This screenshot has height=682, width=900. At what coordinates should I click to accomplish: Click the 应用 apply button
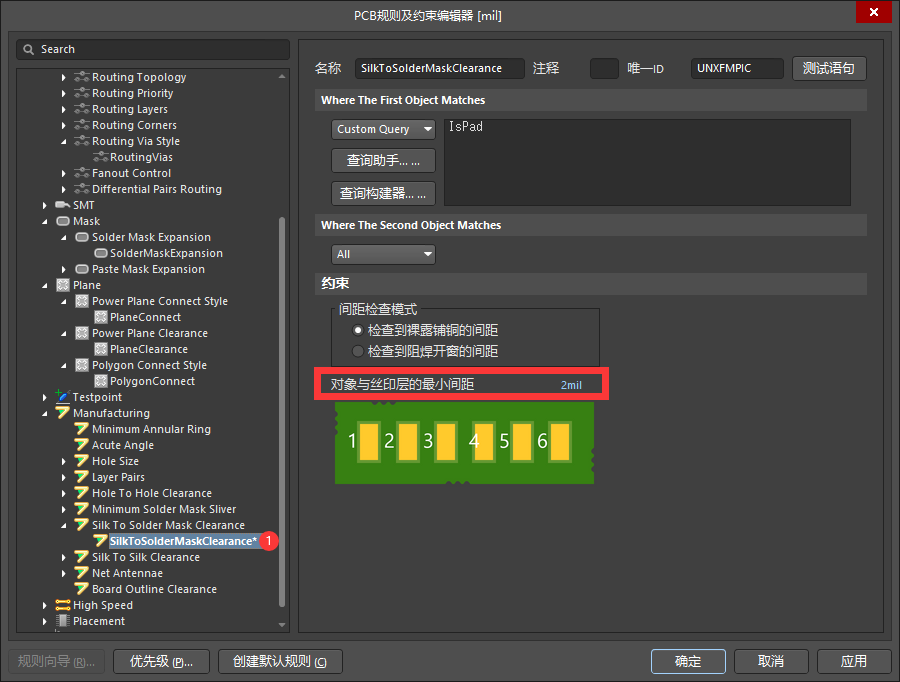point(854,661)
